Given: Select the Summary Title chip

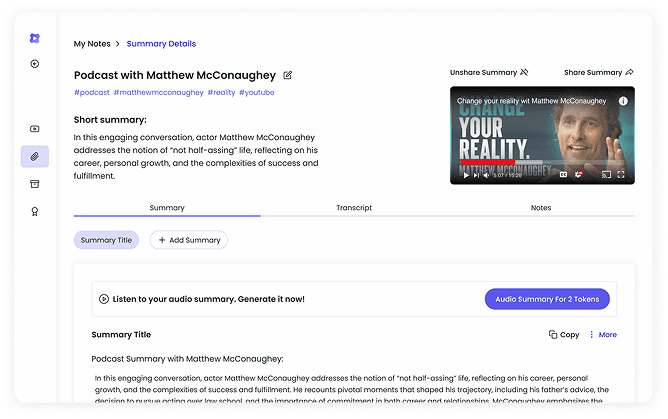Looking at the screenshot, I should tap(106, 240).
